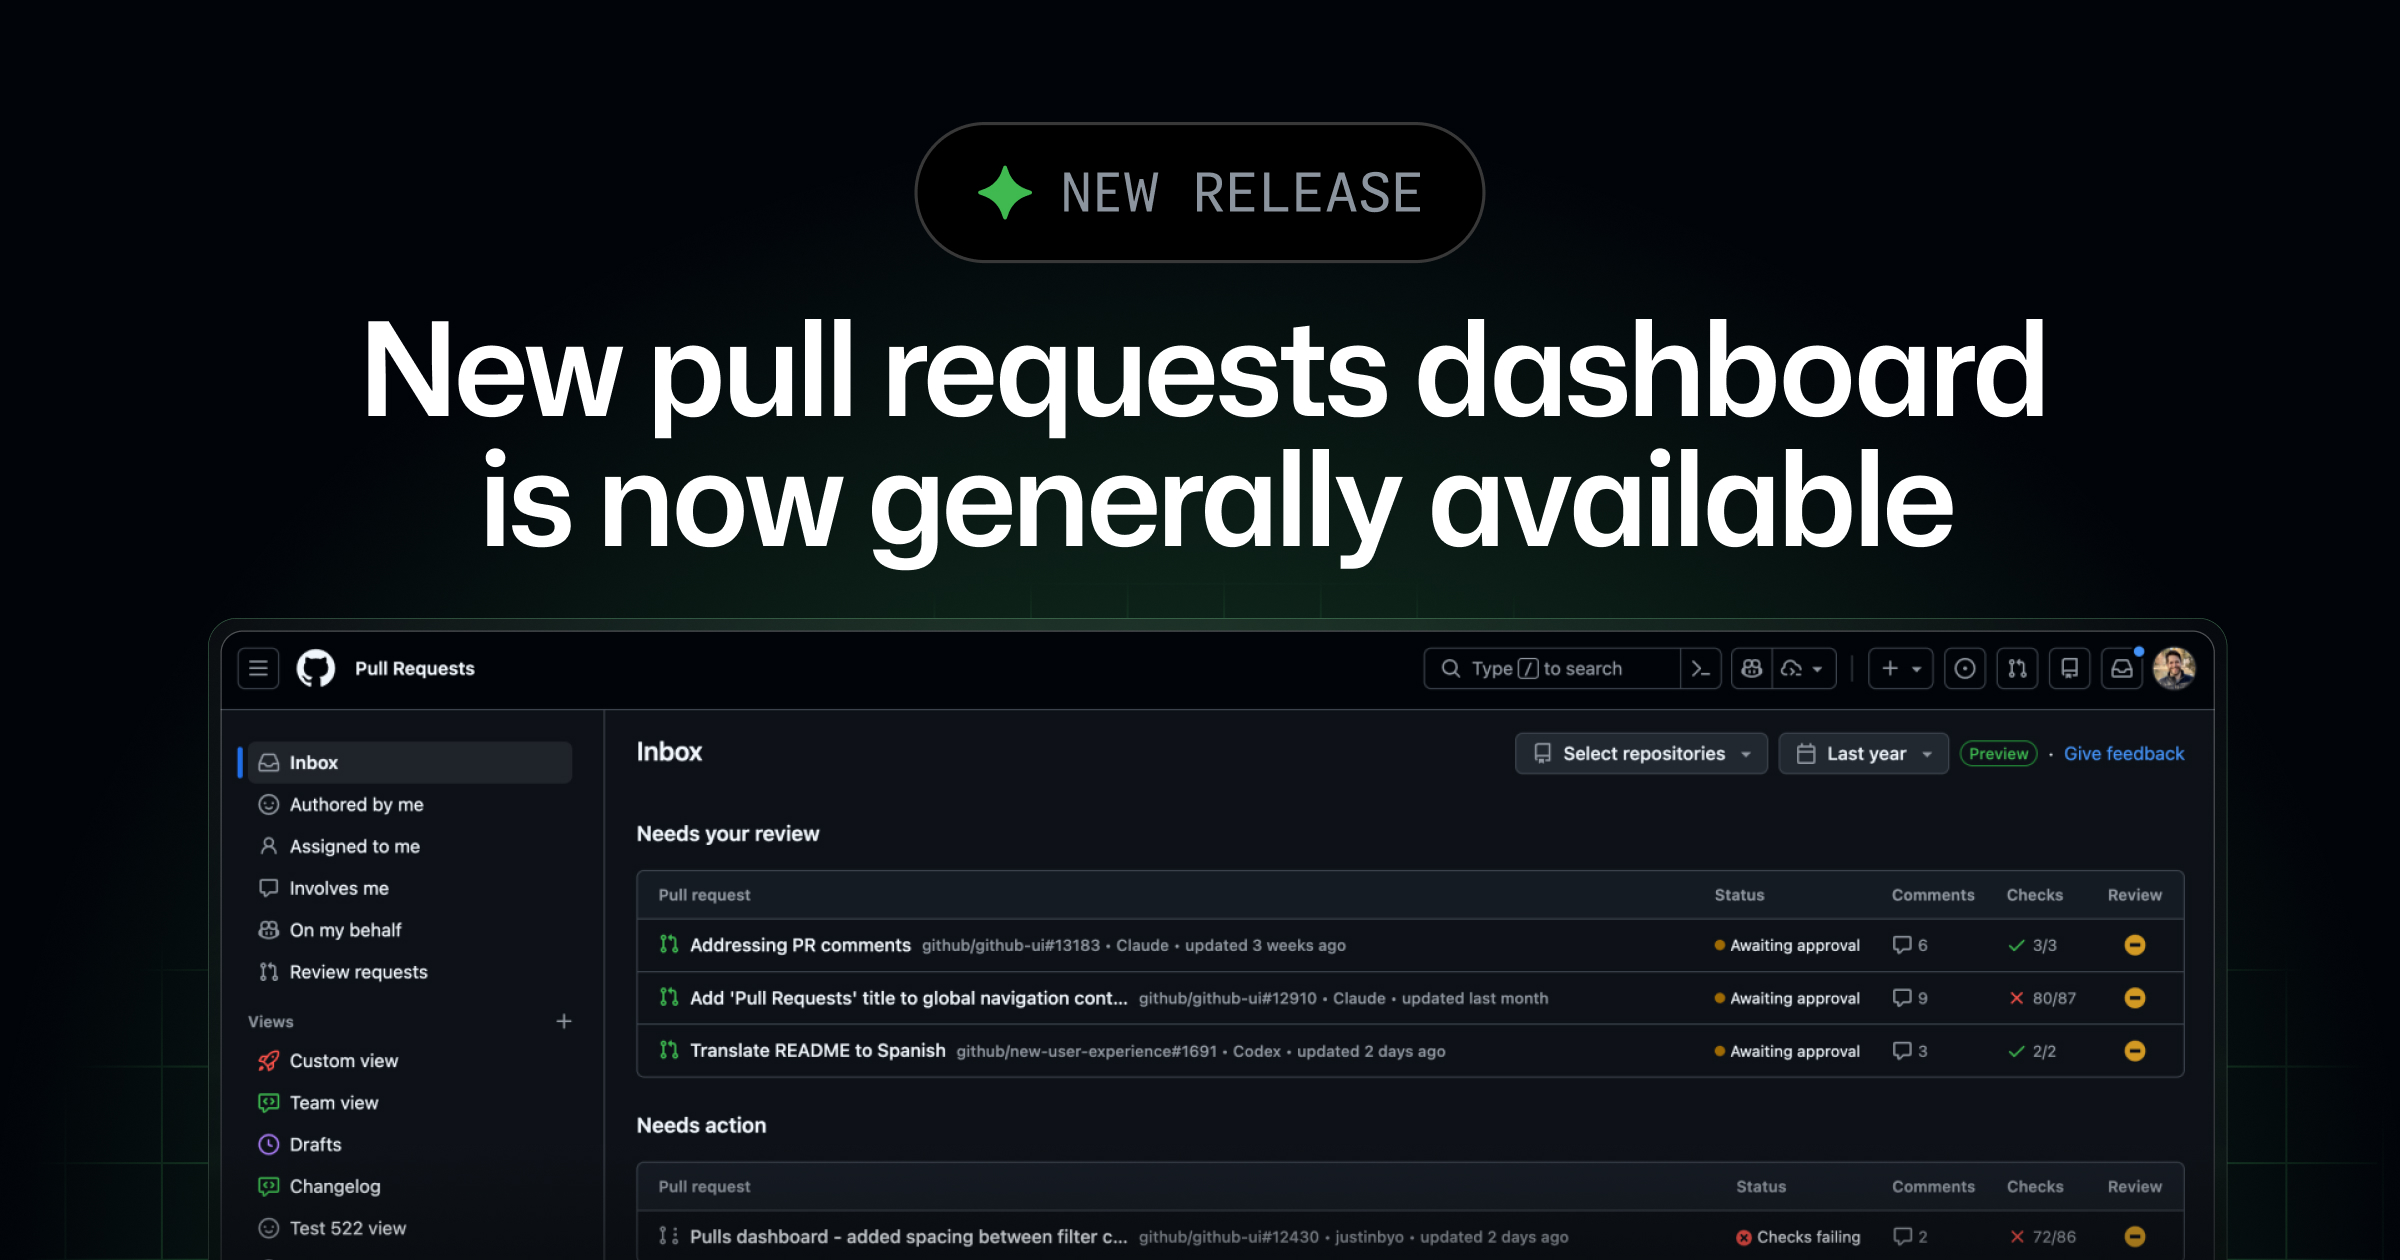Open 'Pulls dashboard - added spacing' pull request
The image size is (2400, 1260).
(908, 1236)
